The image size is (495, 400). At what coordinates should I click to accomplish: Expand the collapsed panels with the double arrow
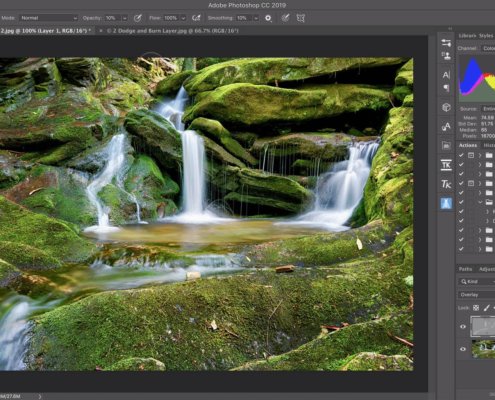point(450,29)
